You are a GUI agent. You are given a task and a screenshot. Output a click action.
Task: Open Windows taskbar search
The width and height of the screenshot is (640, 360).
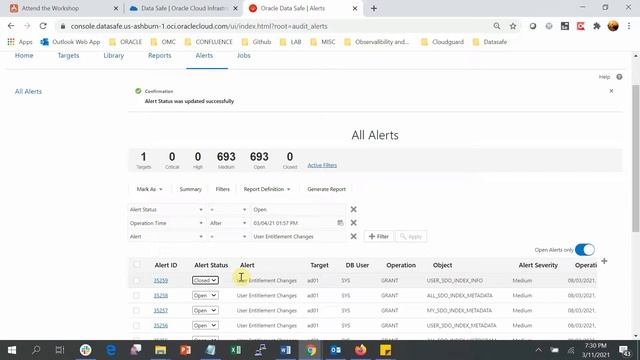(x=36, y=350)
